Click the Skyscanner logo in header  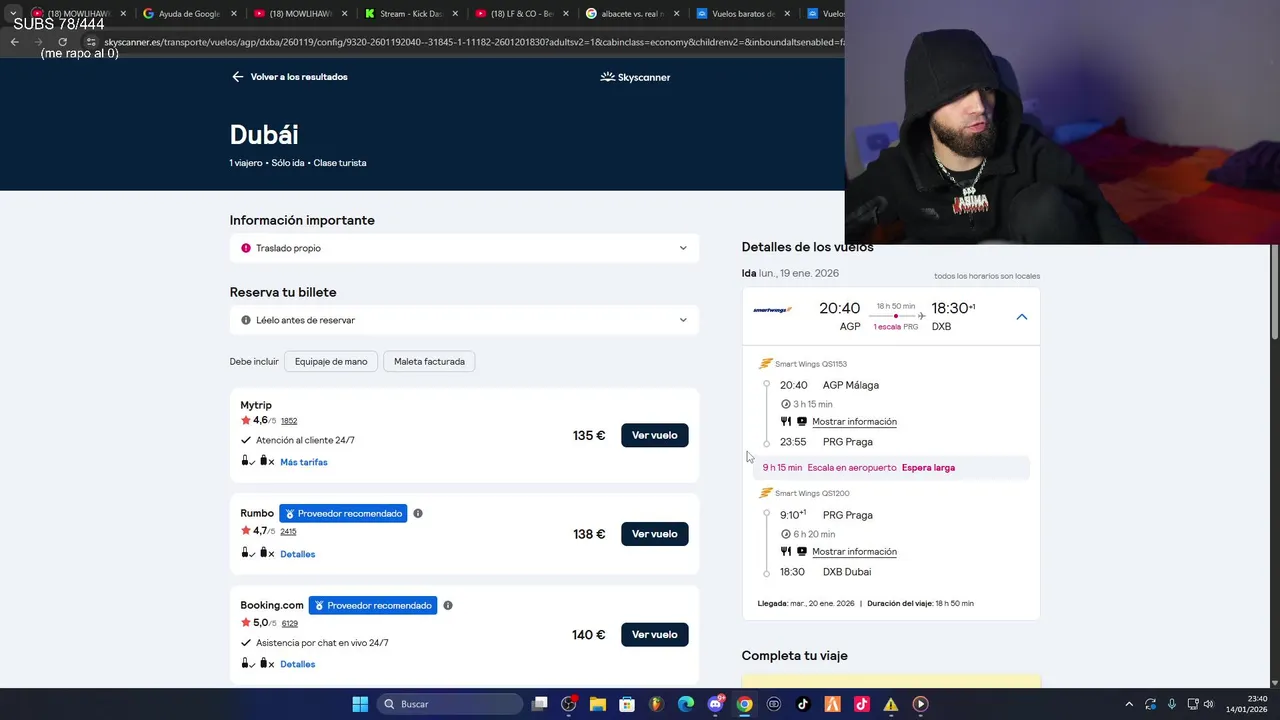click(635, 77)
